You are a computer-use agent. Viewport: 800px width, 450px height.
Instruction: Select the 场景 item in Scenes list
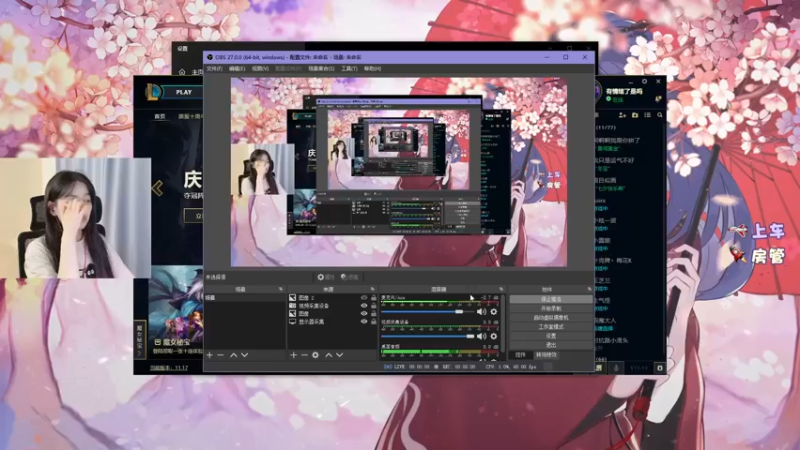244,297
